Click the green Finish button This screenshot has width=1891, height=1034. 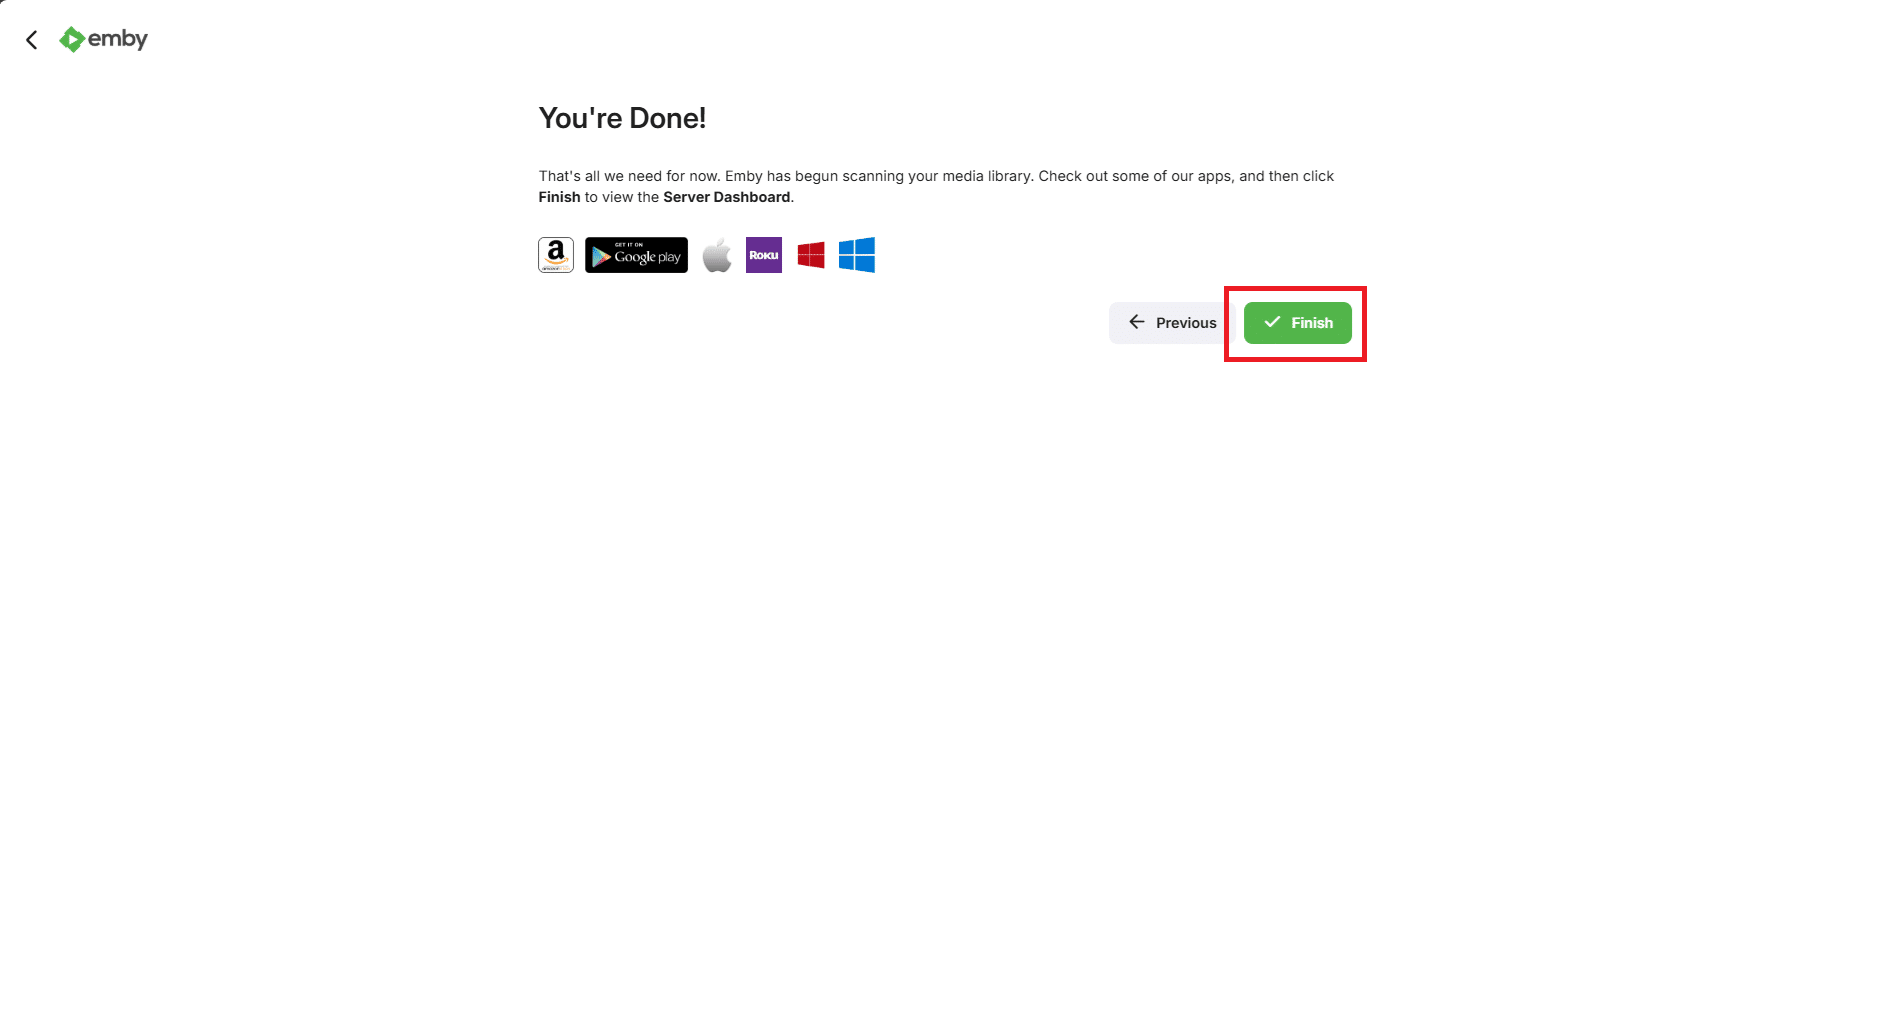tap(1297, 323)
